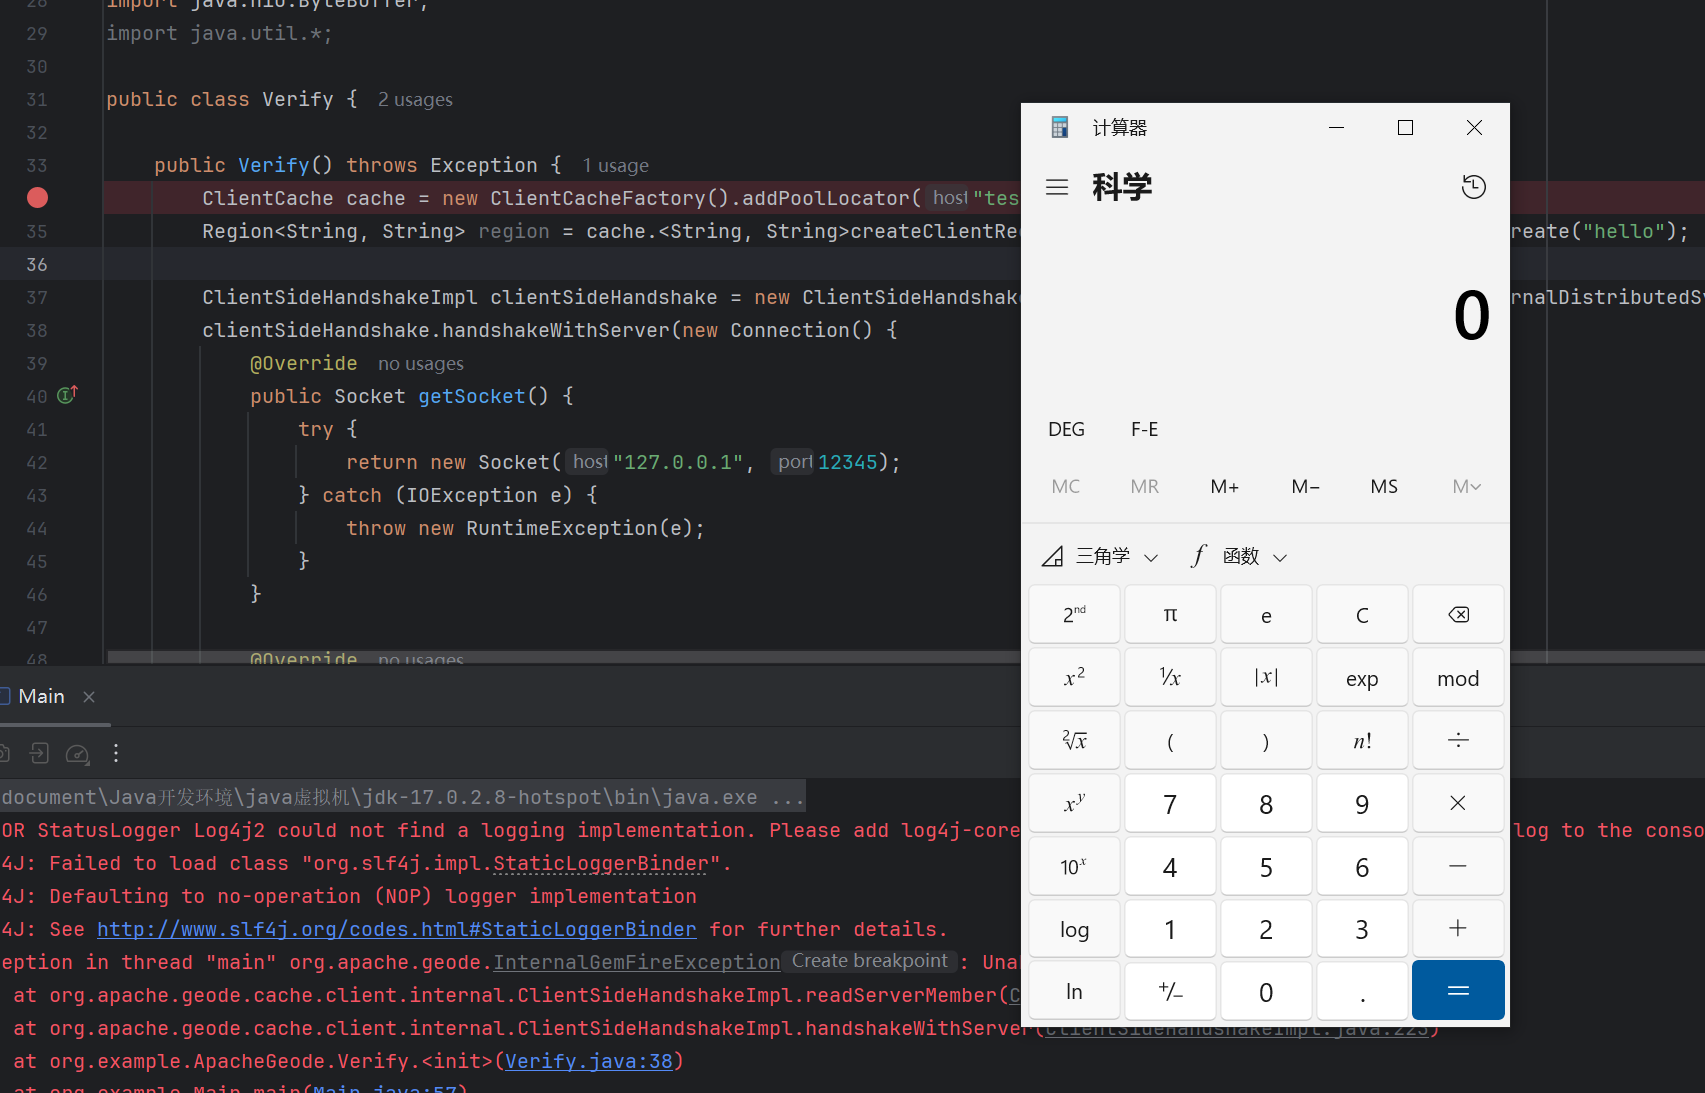Screen dimensions: 1705x1093
Task: Click the minus operator key
Action: pyautogui.click(x=1458, y=866)
